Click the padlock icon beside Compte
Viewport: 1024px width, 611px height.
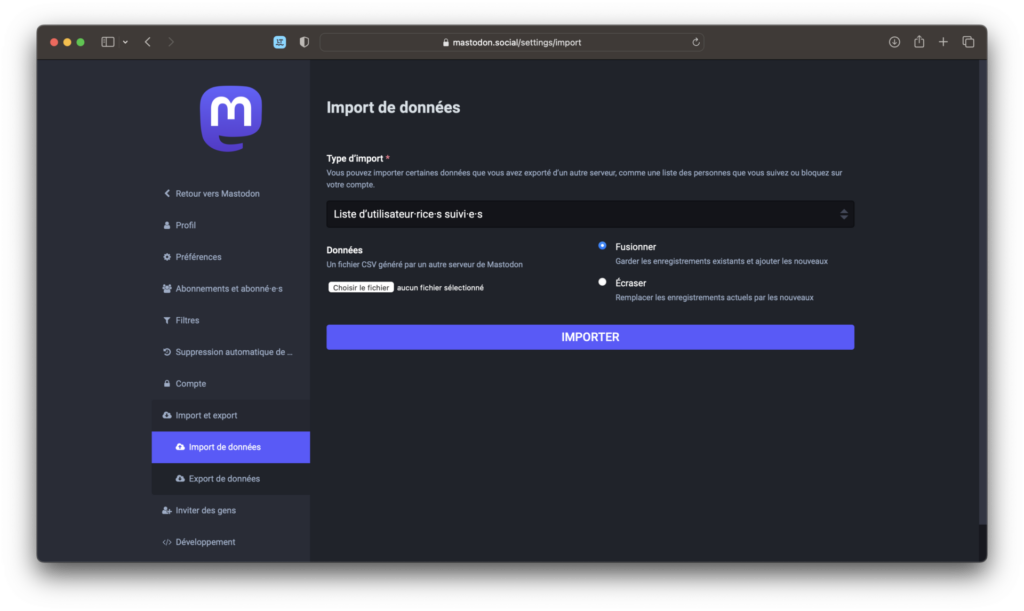click(x=167, y=383)
